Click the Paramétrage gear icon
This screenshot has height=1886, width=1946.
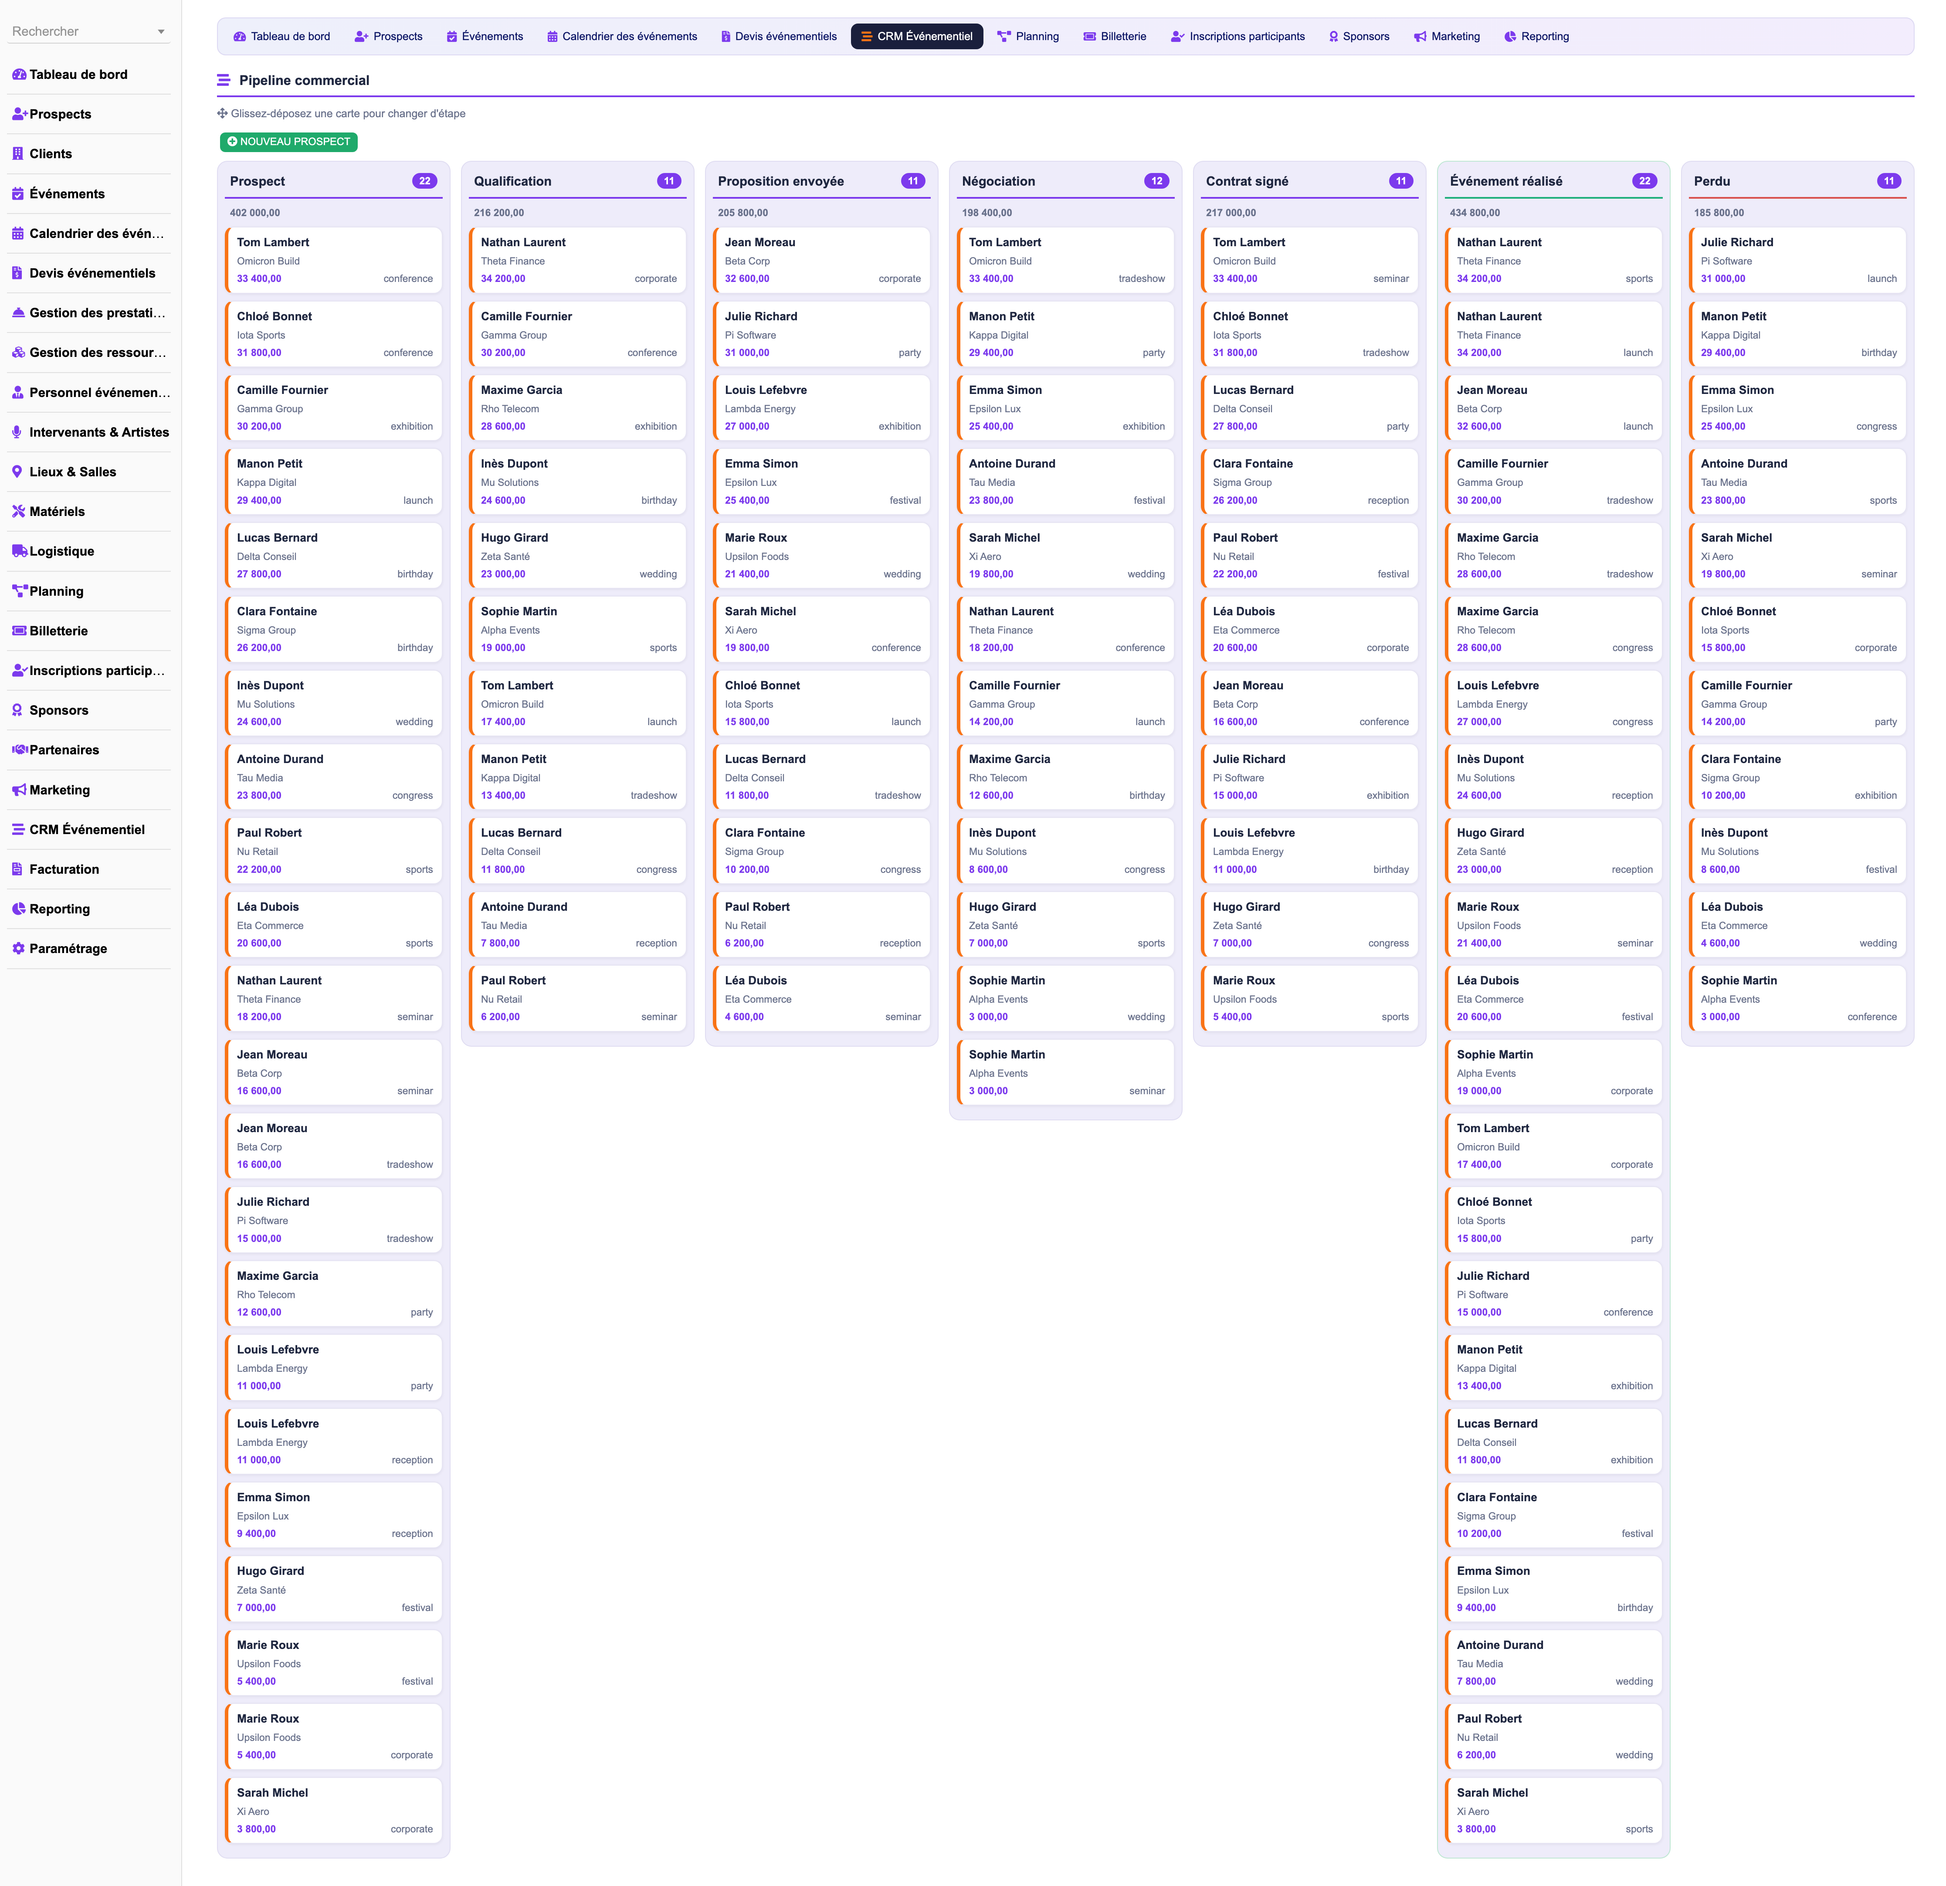(18, 948)
